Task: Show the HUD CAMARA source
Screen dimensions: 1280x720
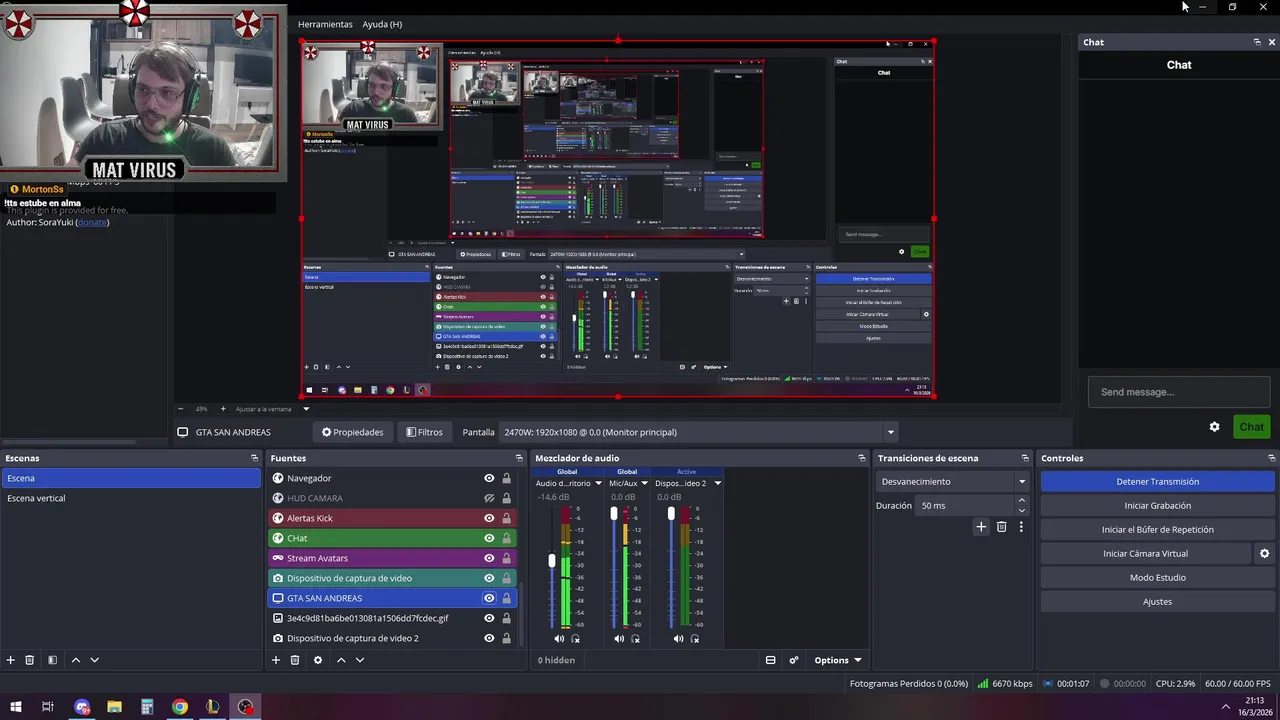Action: (x=489, y=498)
